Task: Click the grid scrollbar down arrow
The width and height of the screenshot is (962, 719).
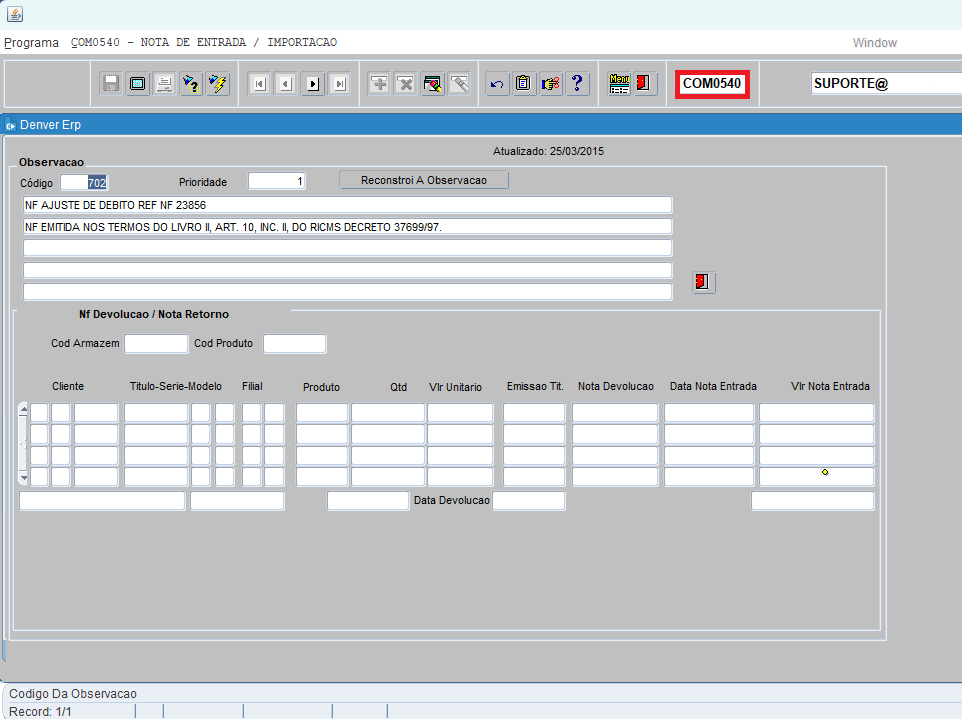Action: (23, 477)
